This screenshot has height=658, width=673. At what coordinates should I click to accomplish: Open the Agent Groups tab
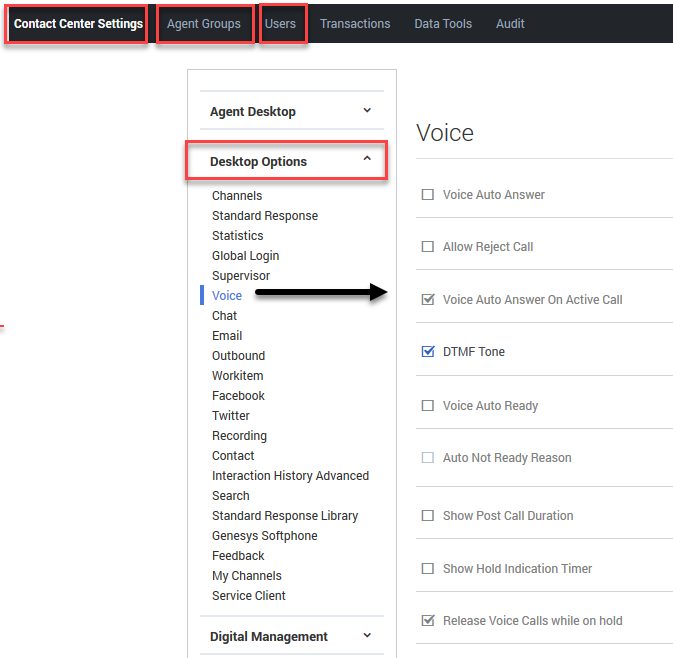pos(204,24)
